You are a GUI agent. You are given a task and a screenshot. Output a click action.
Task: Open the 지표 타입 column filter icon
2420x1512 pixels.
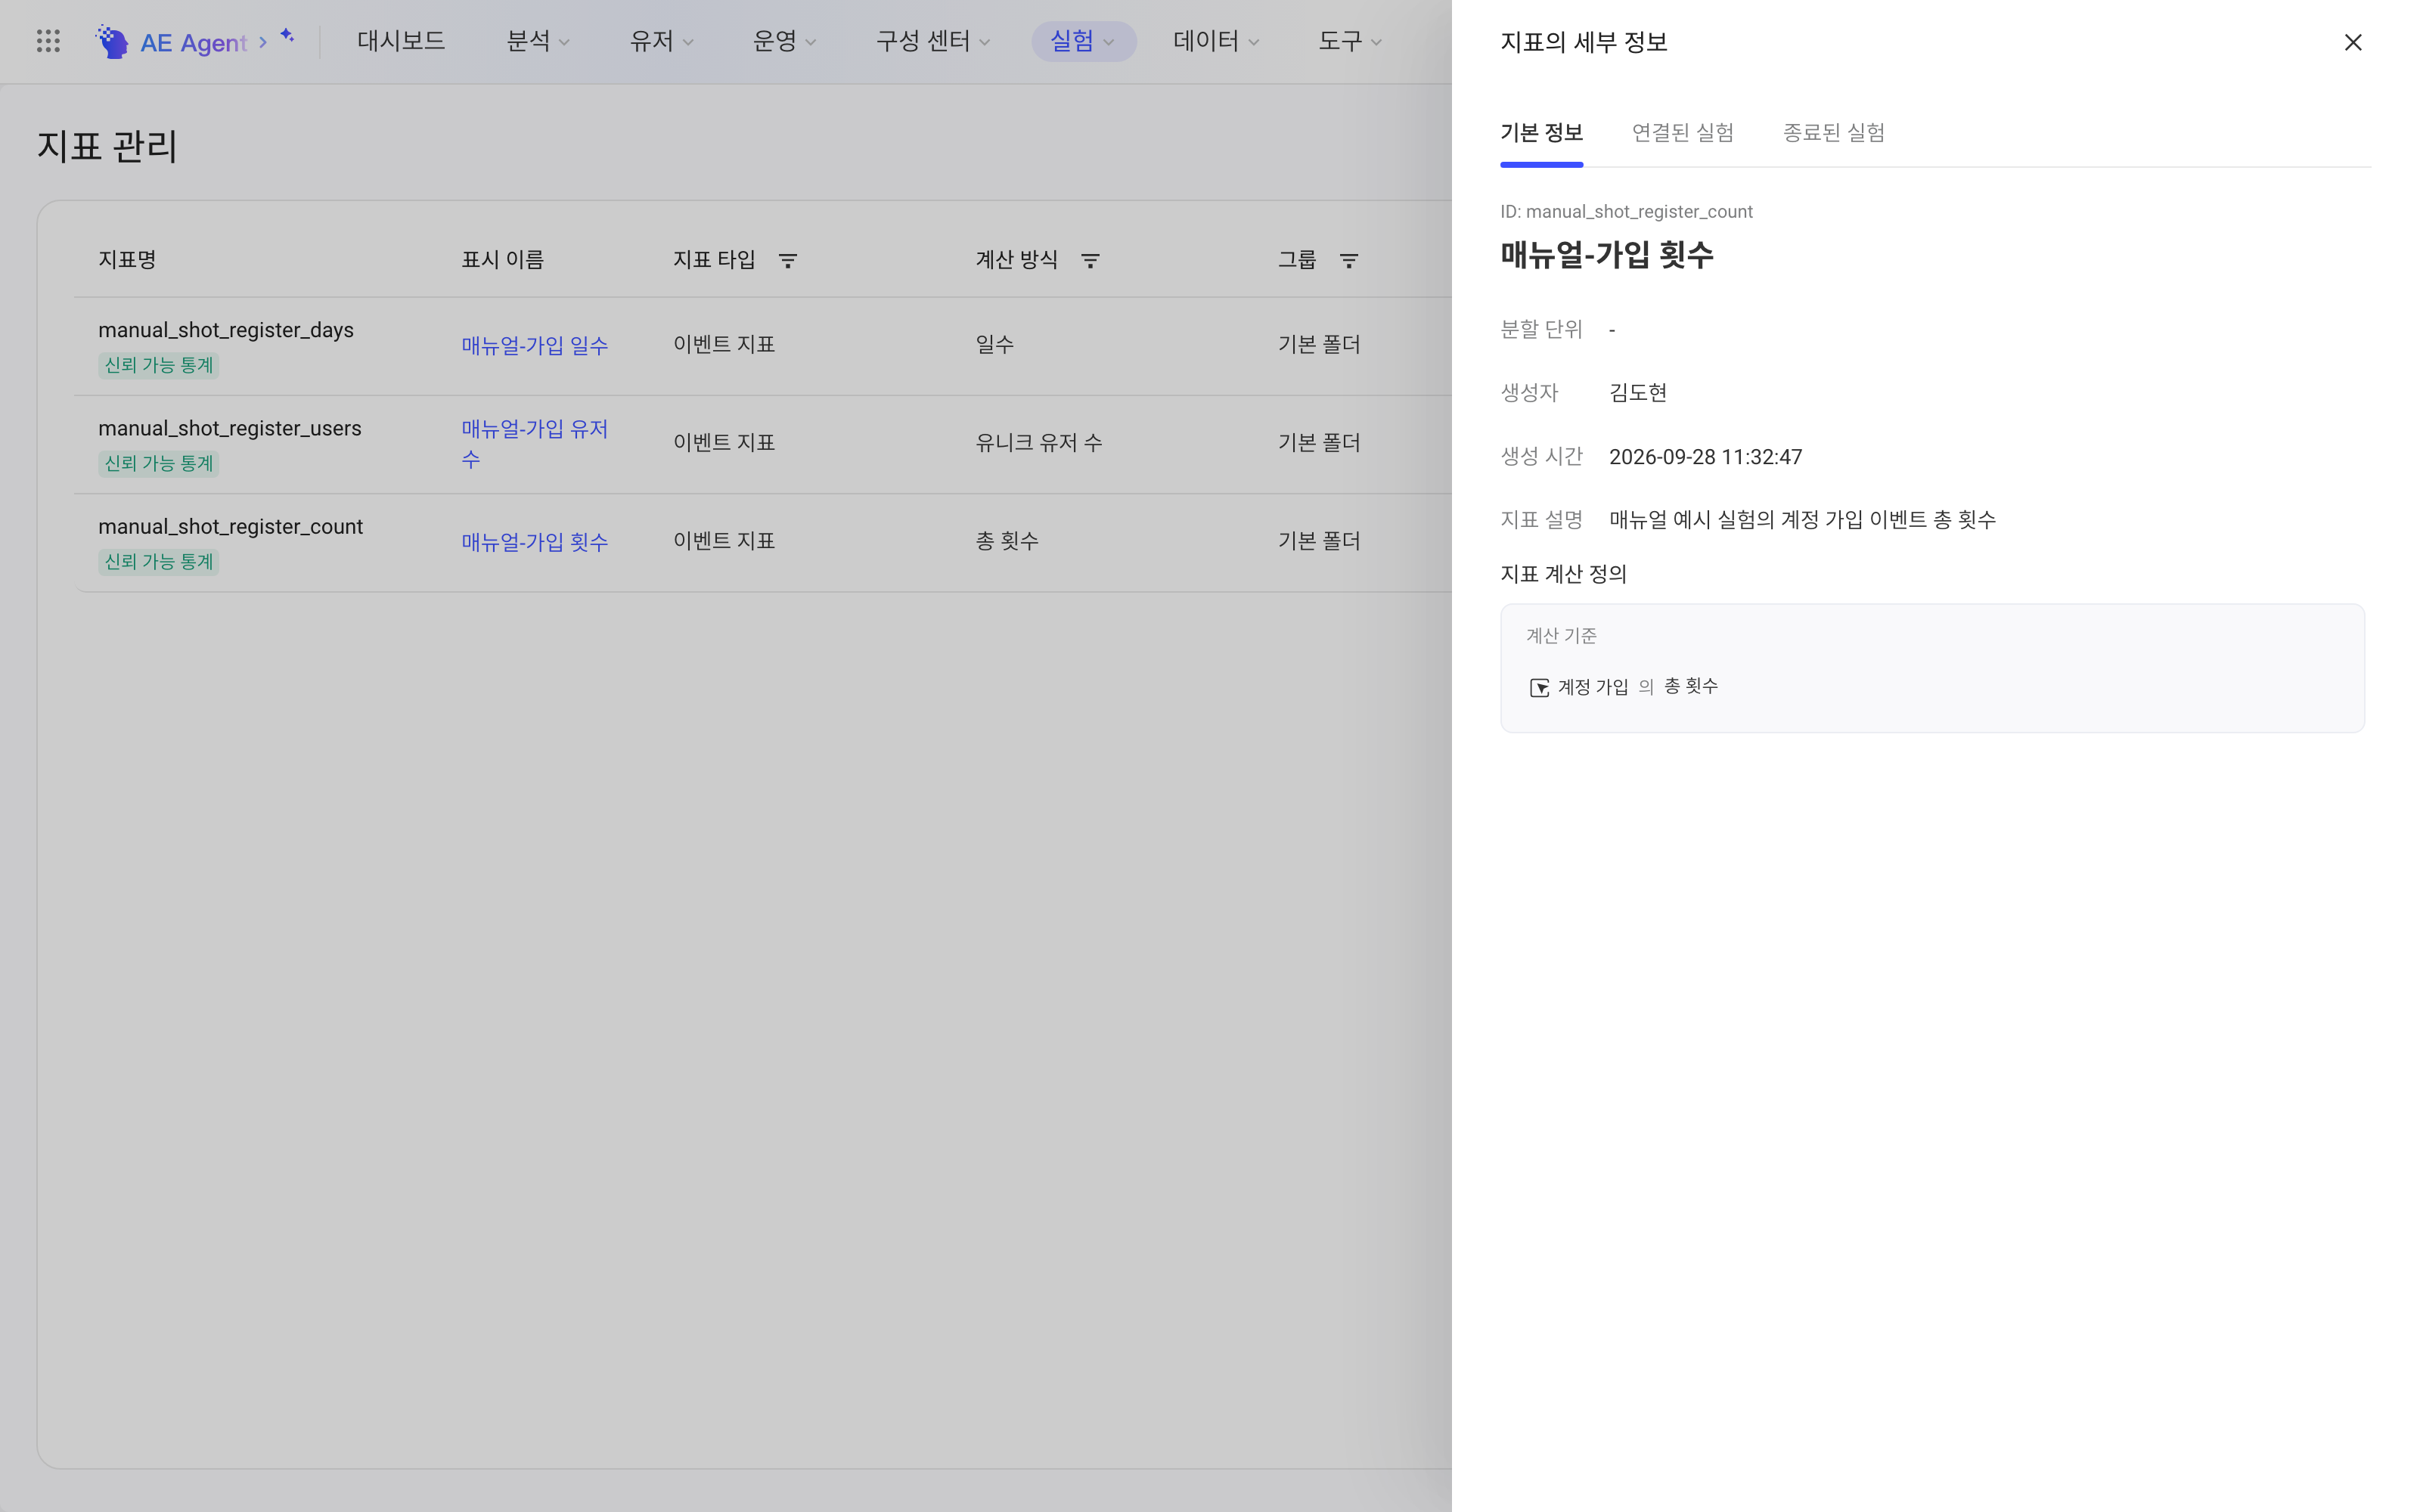coord(787,260)
